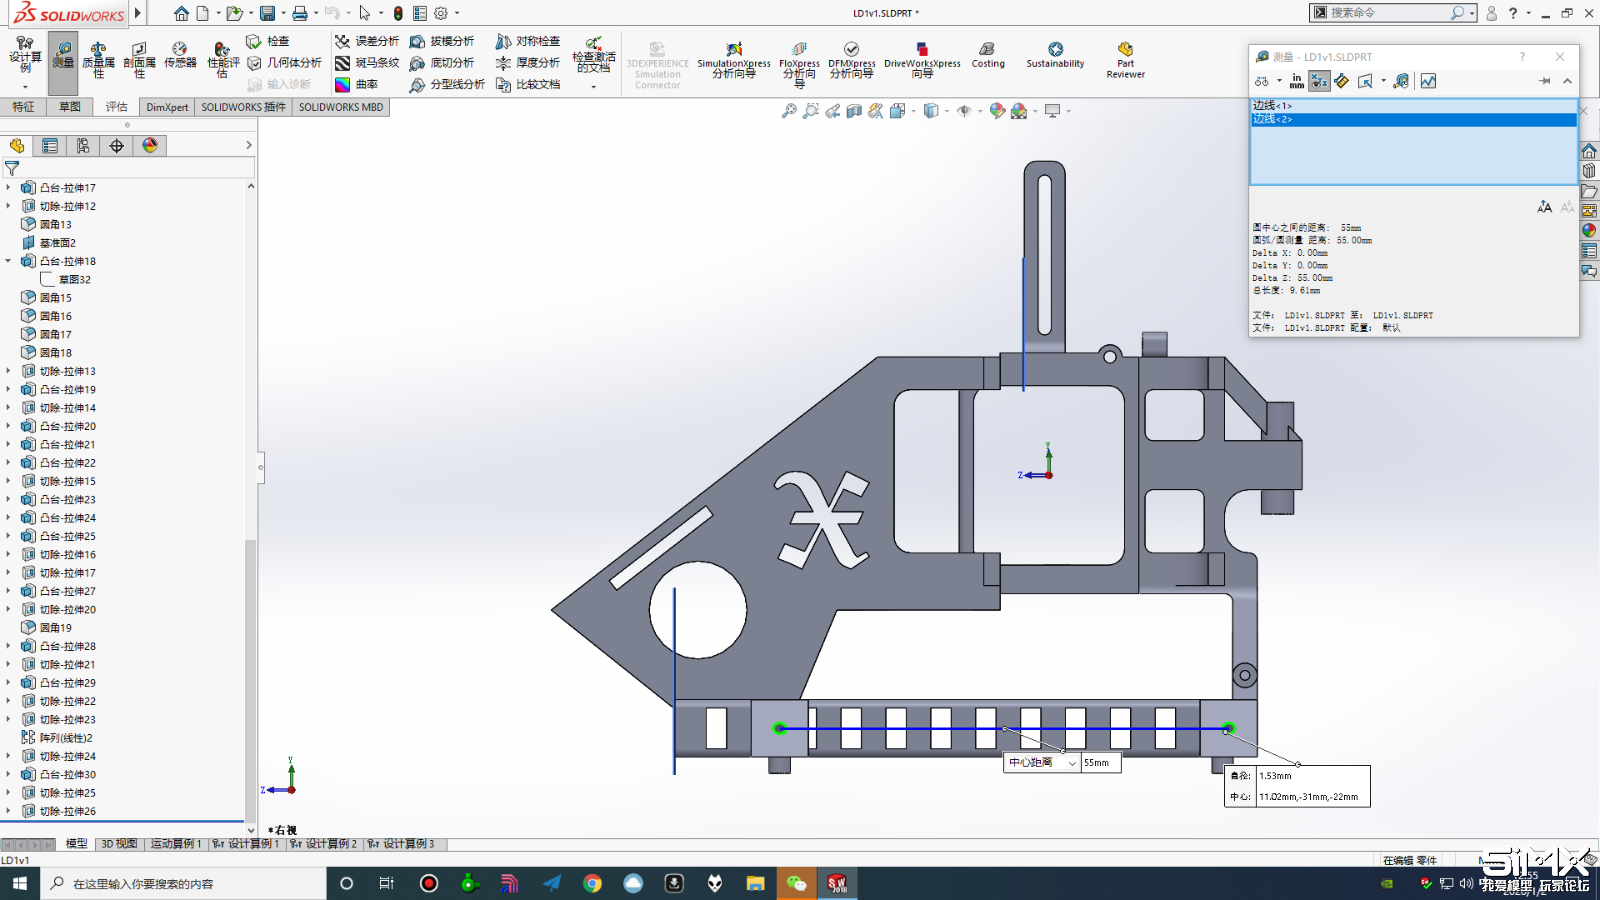Open DisplayManager appearance tab icon
This screenshot has height=900, width=1600.
tap(150, 146)
